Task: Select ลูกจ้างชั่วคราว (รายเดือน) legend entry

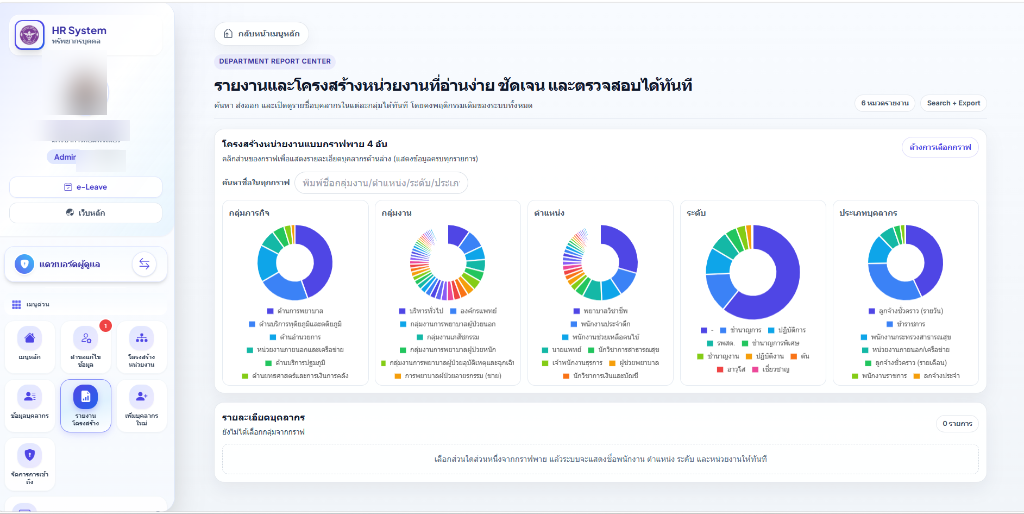Action: click(x=906, y=362)
